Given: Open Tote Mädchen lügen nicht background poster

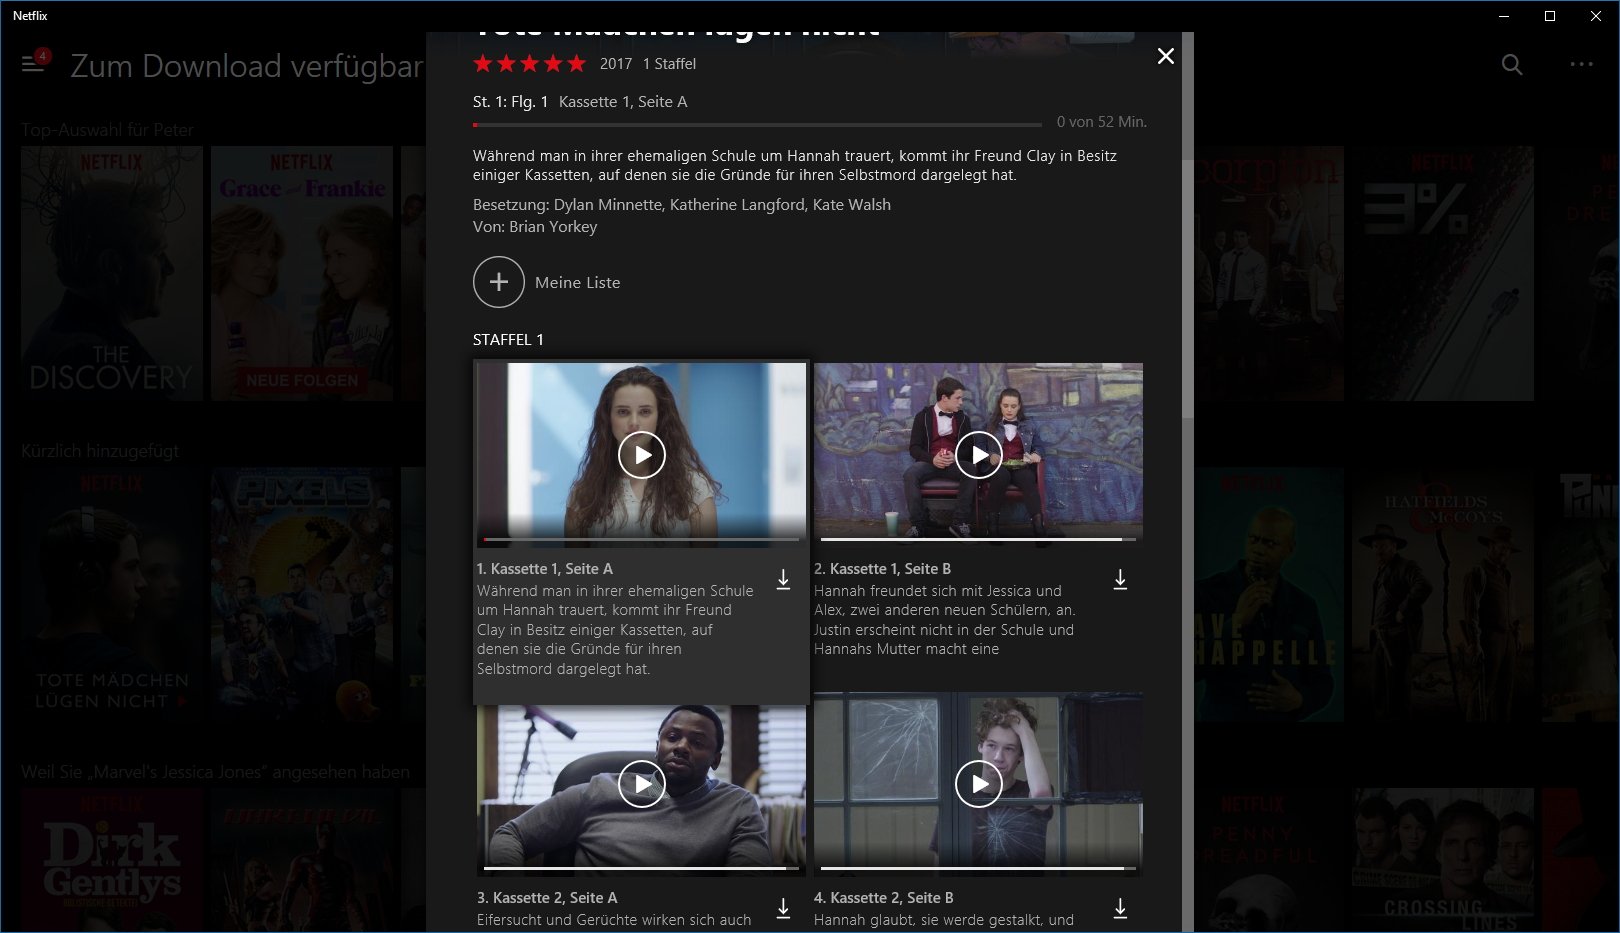Looking at the screenshot, I should coord(112,595).
